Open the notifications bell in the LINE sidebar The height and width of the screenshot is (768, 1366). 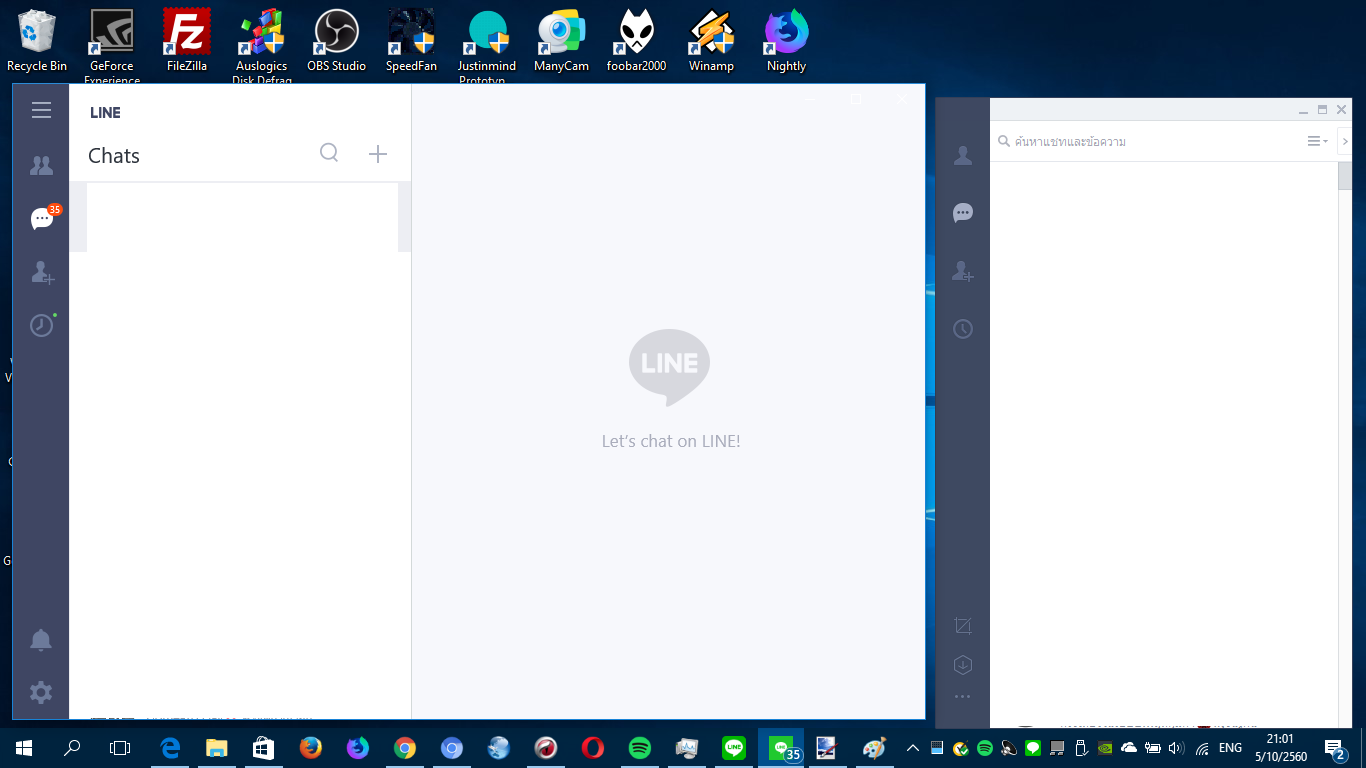click(x=41, y=640)
